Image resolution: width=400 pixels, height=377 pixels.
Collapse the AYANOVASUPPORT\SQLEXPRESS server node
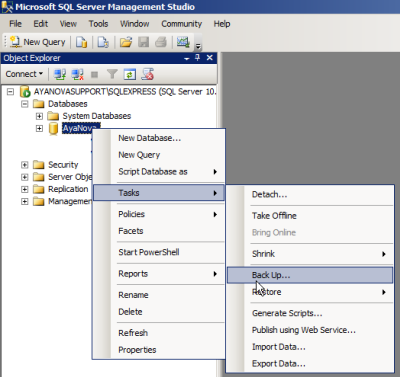11,91
